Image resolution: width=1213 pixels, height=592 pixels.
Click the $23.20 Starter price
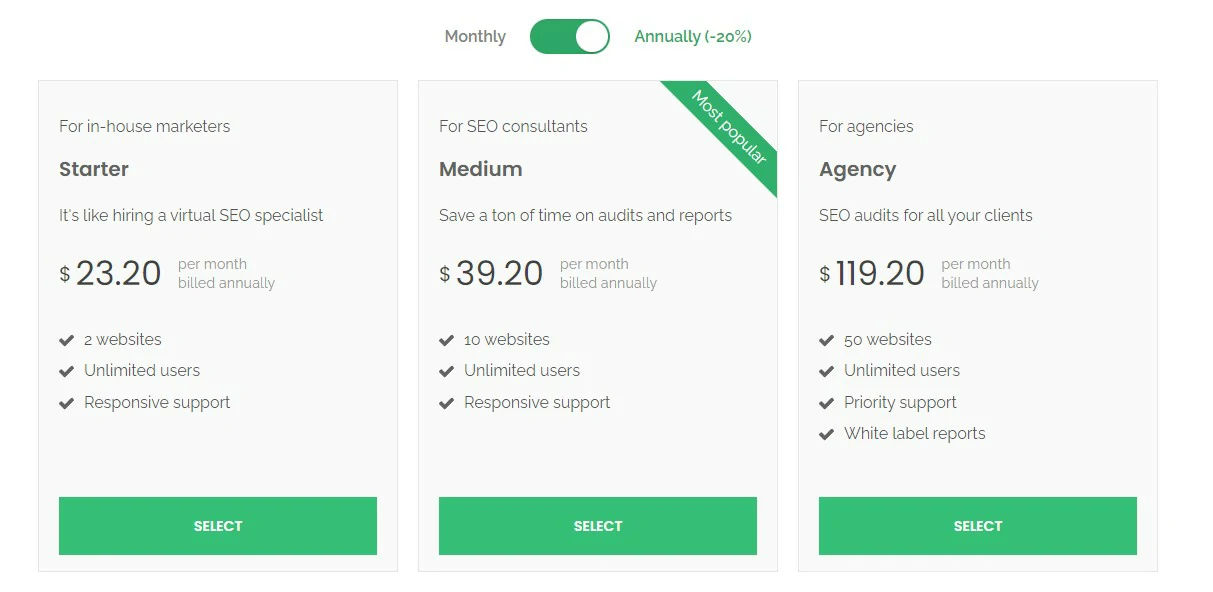point(110,273)
